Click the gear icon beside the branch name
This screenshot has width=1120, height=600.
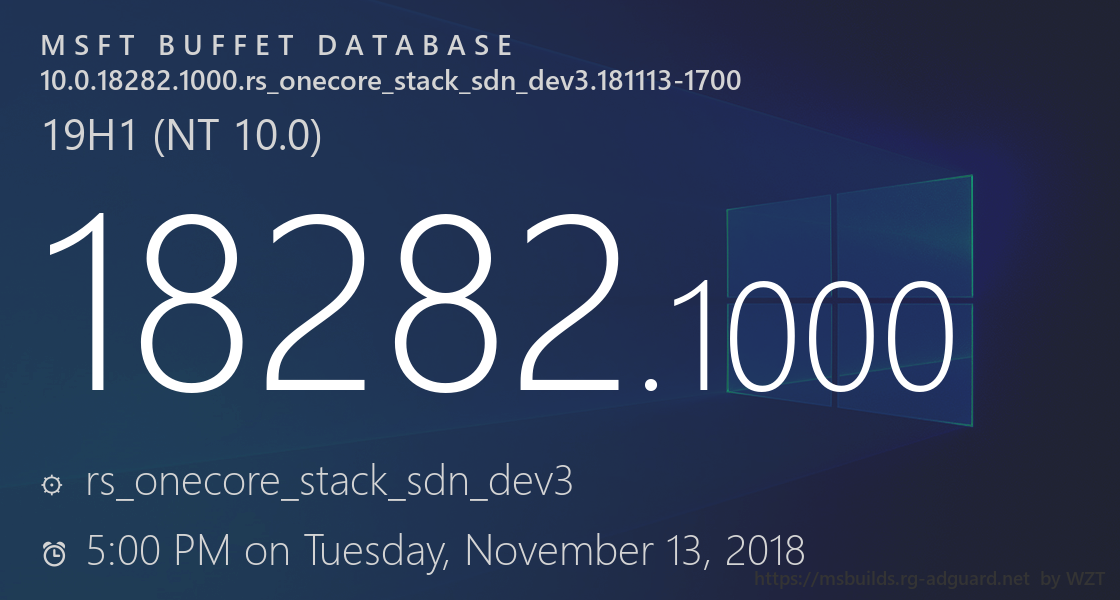click(x=50, y=486)
